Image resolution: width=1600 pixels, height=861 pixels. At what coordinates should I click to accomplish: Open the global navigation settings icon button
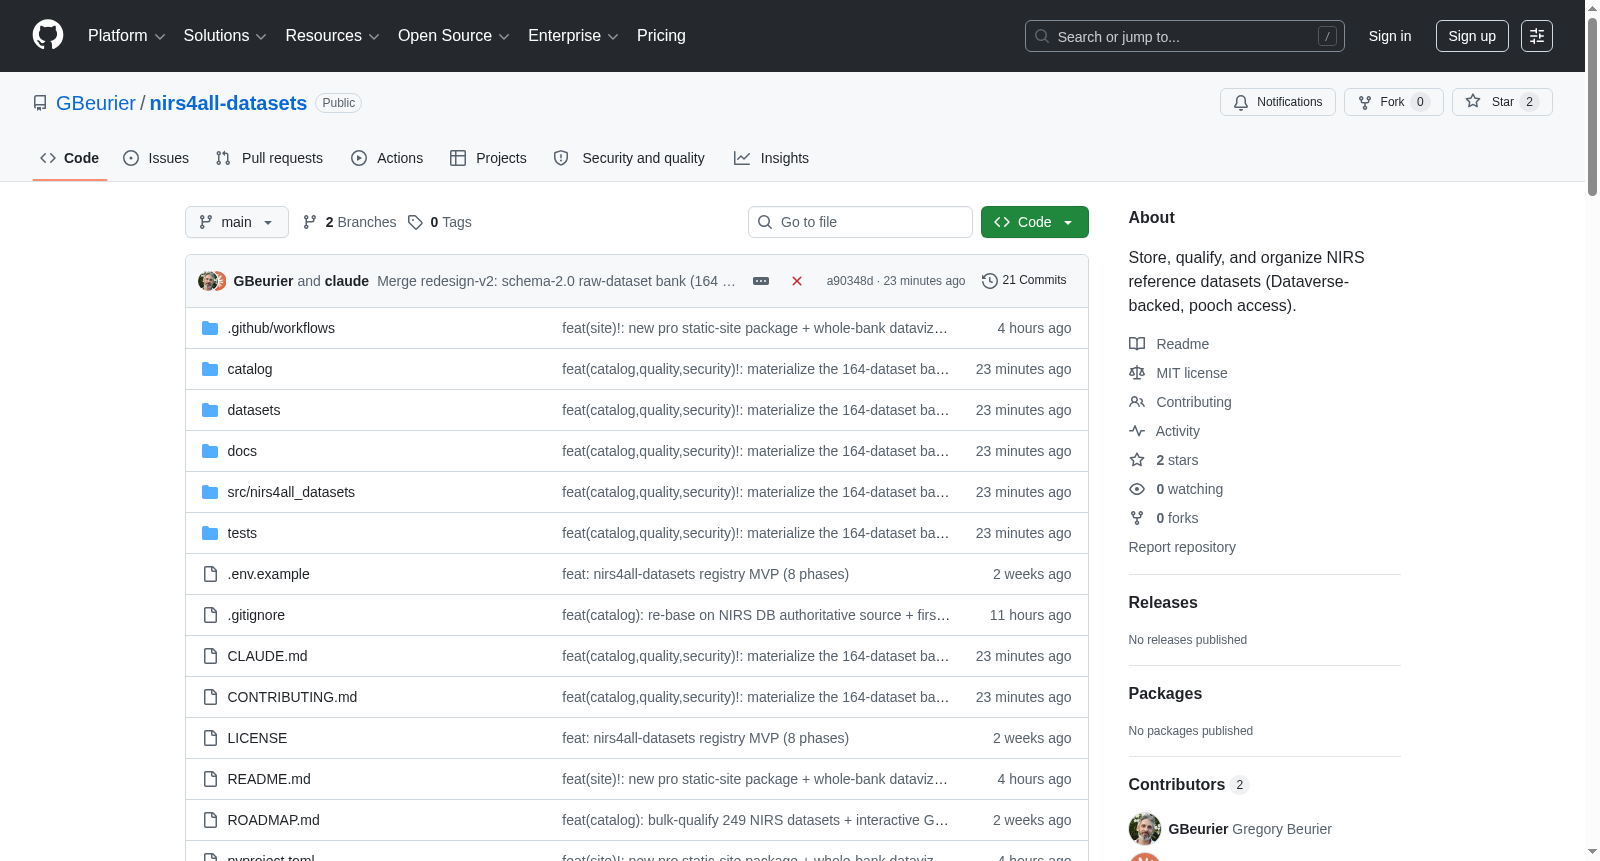(1537, 36)
